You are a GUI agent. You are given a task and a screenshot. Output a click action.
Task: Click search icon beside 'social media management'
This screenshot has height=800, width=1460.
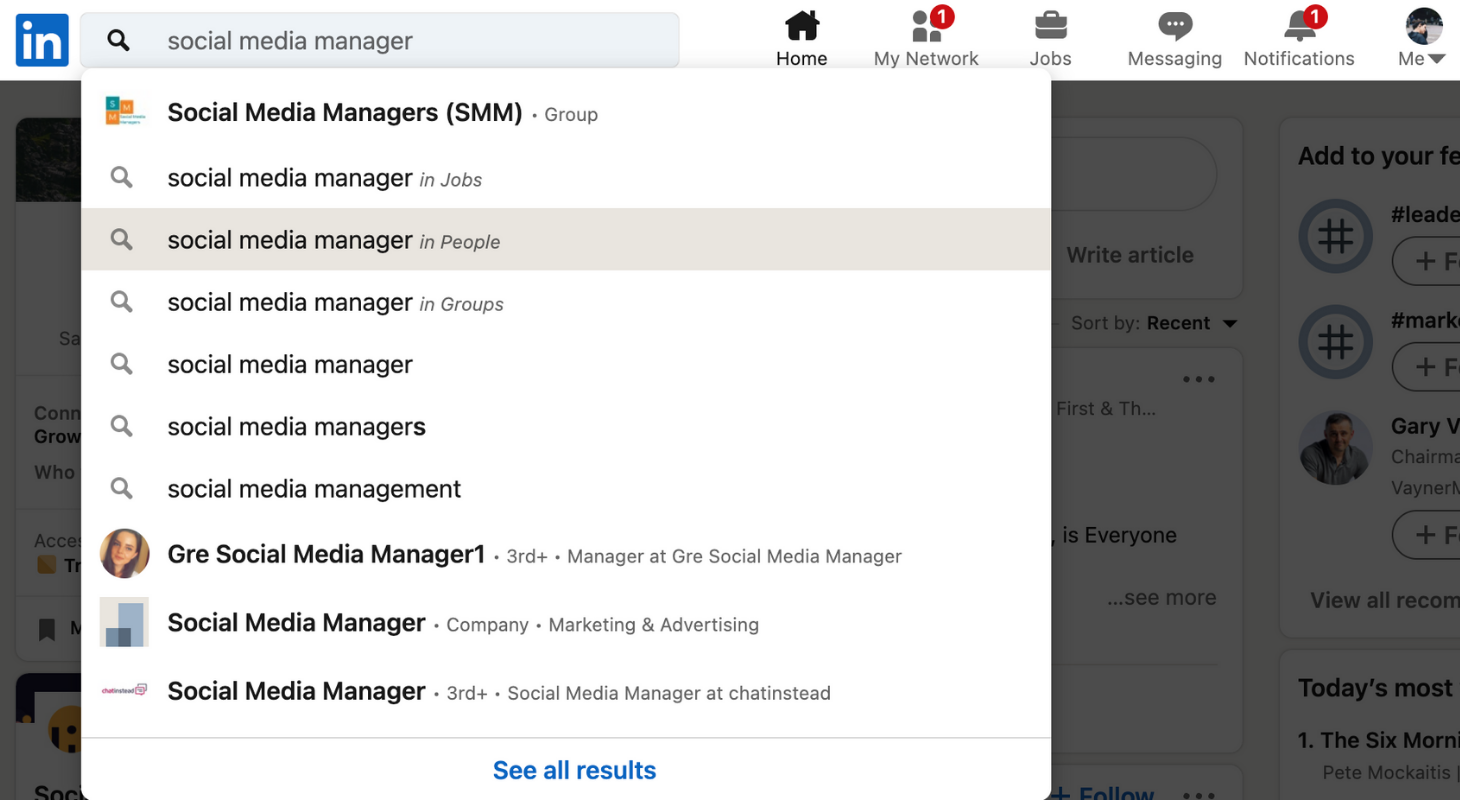coord(121,488)
